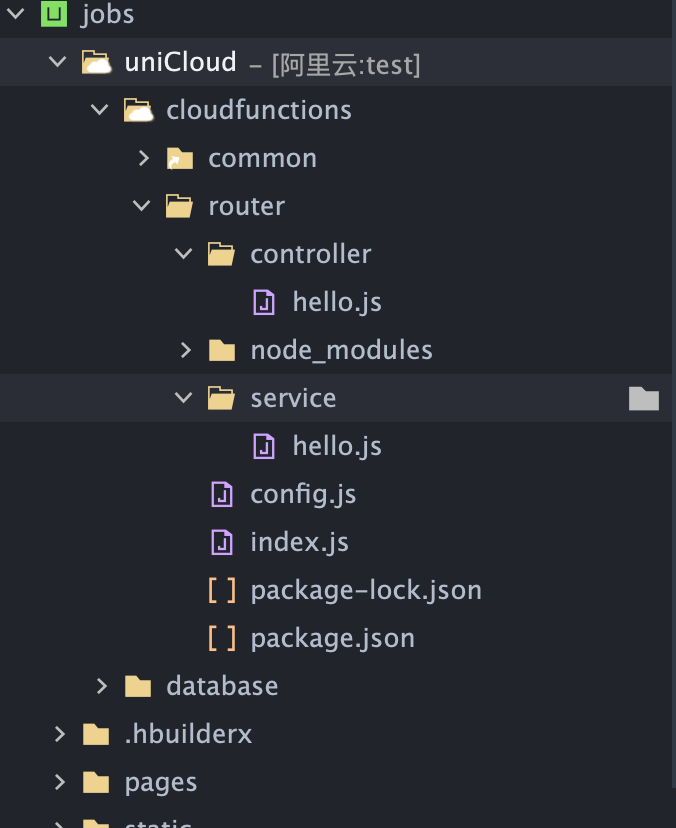Image resolution: width=676 pixels, height=828 pixels.
Task: Open the package.json file
Action: (x=332, y=638)
